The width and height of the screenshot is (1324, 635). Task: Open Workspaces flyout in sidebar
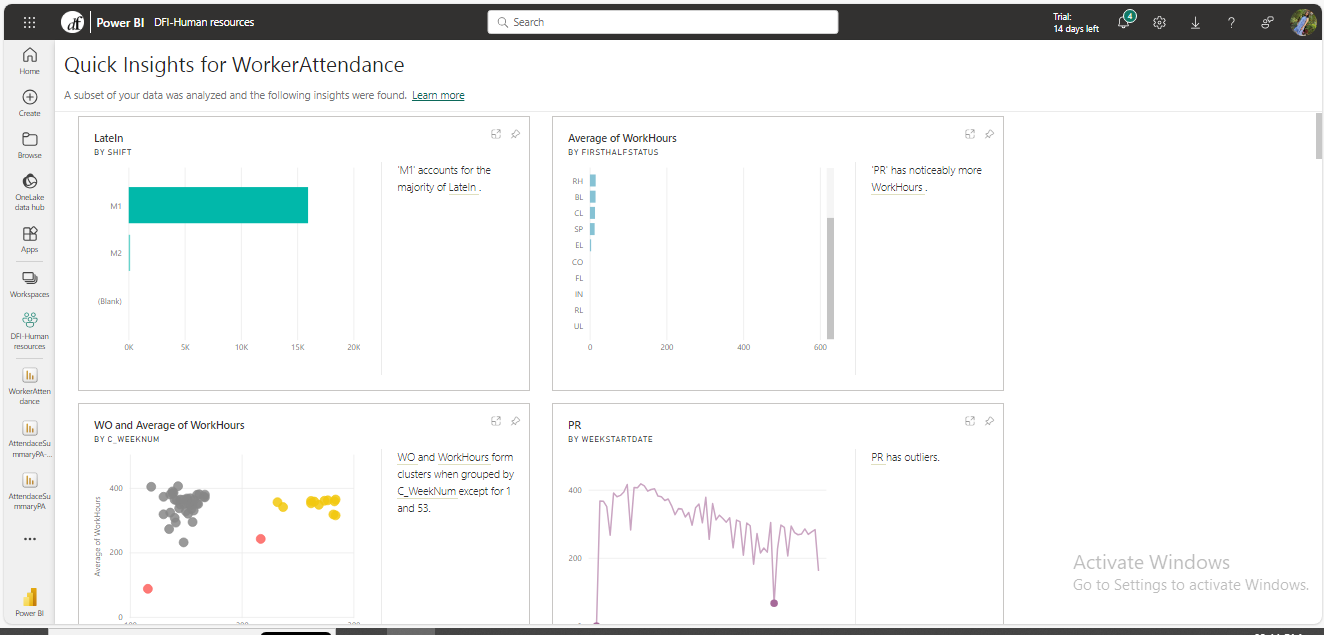click(30, 283)
